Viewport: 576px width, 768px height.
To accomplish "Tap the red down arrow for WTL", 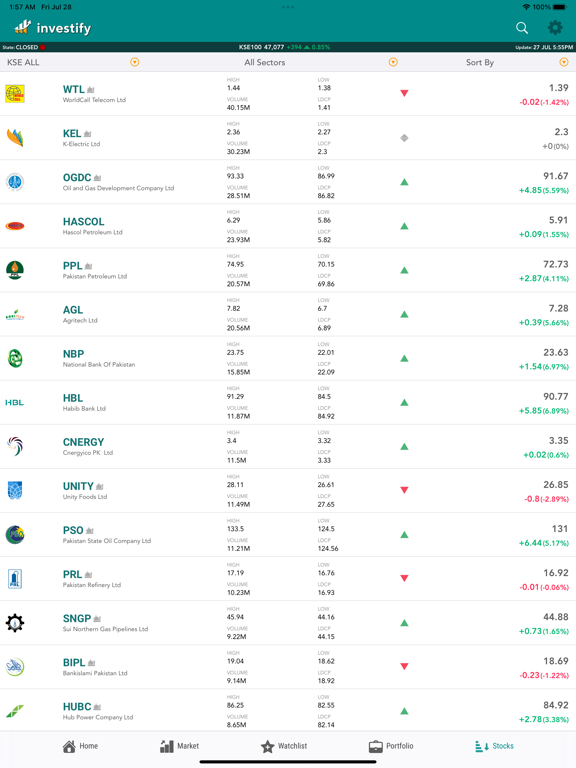I will click(x=404, y=93).
